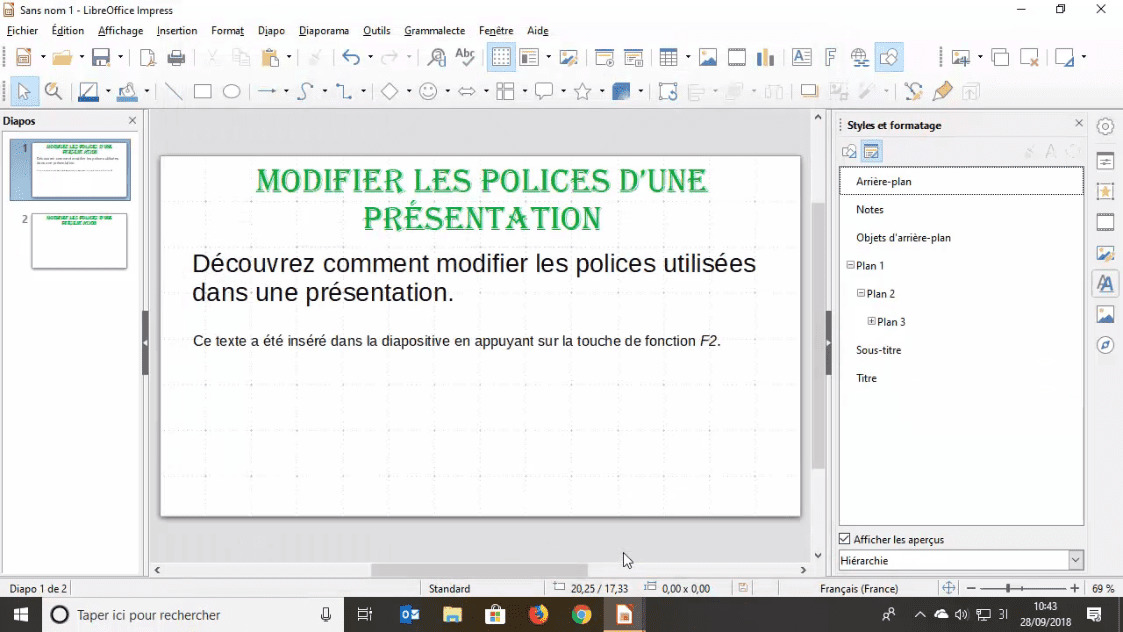
Task: Open the Insertion menu
Action: point(177,31)
